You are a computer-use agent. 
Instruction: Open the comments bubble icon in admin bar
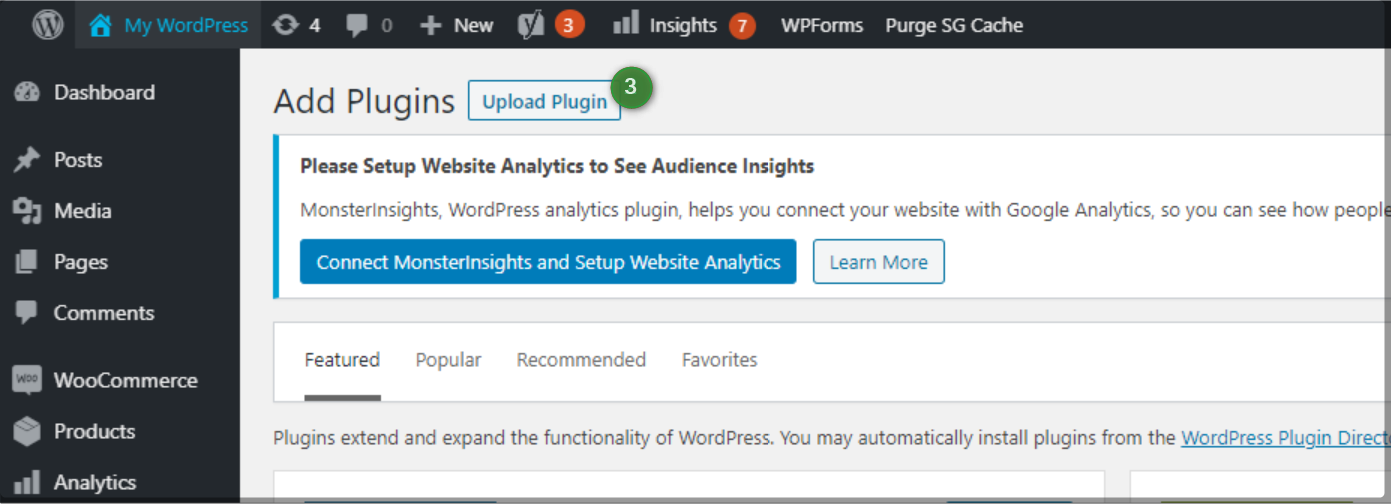356,25
